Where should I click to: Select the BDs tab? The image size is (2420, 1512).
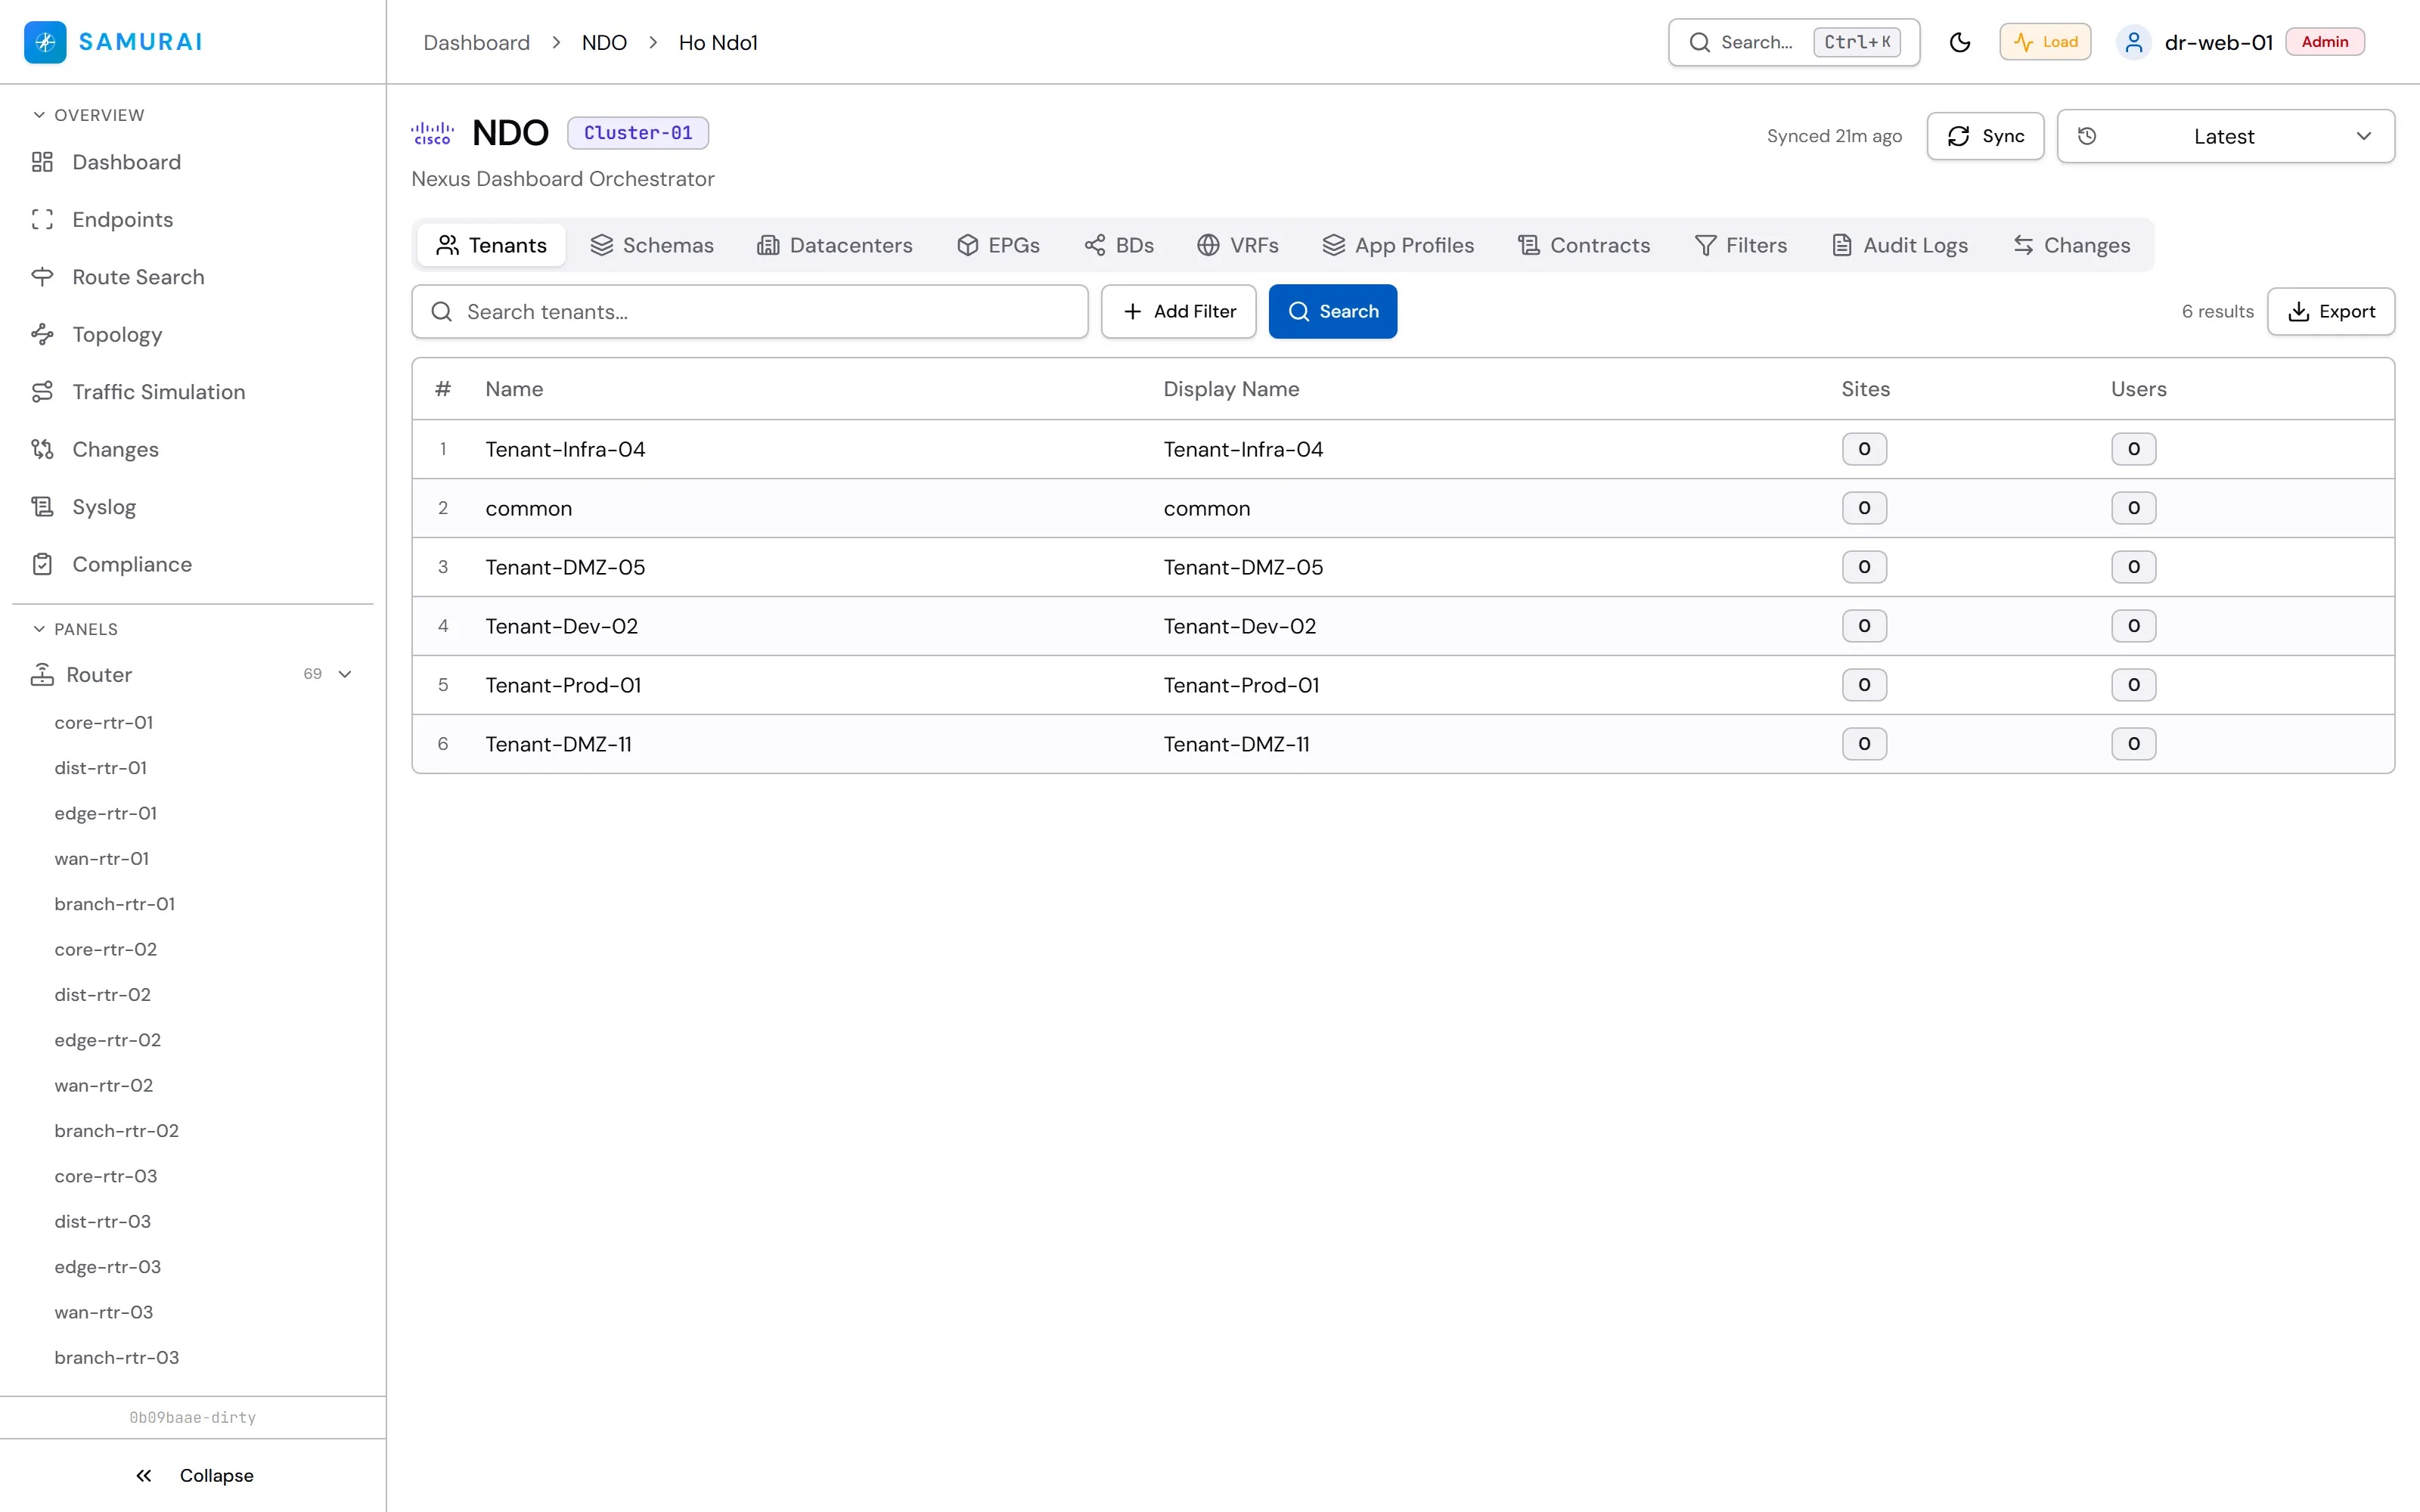click(x=1119, y=245)
